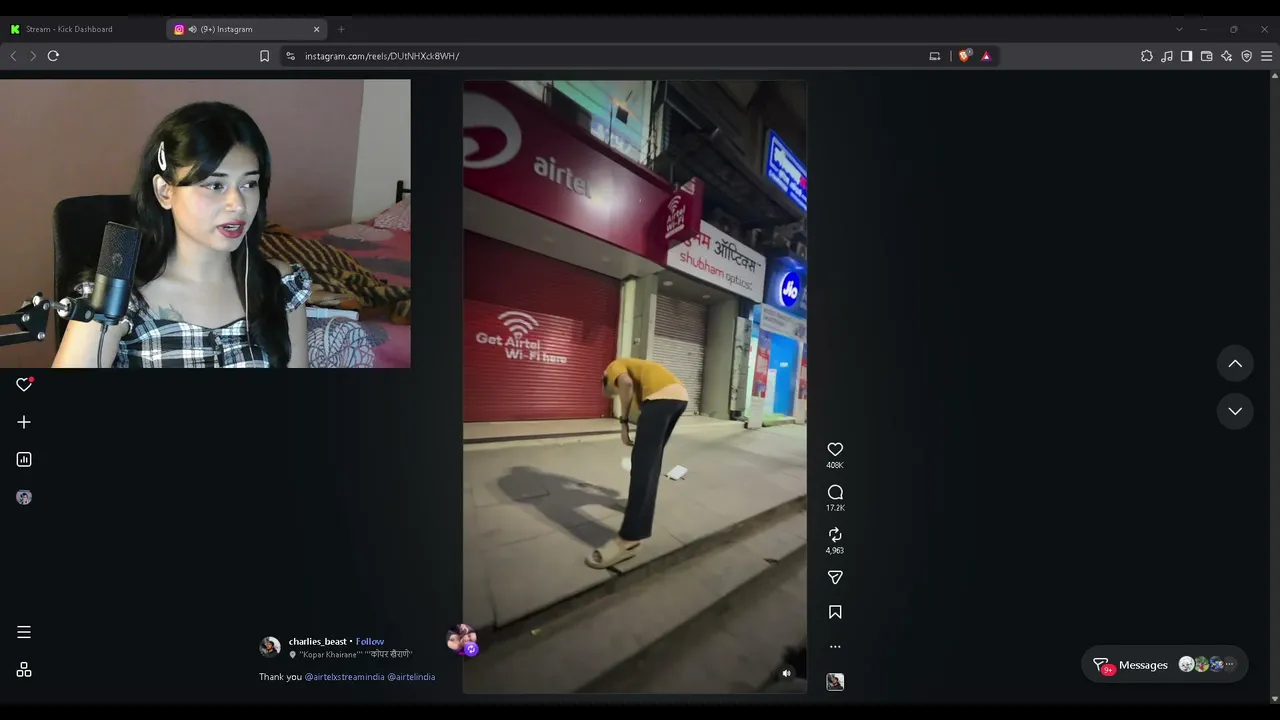Open the reel's comments bubble icon

click(835, 492)
